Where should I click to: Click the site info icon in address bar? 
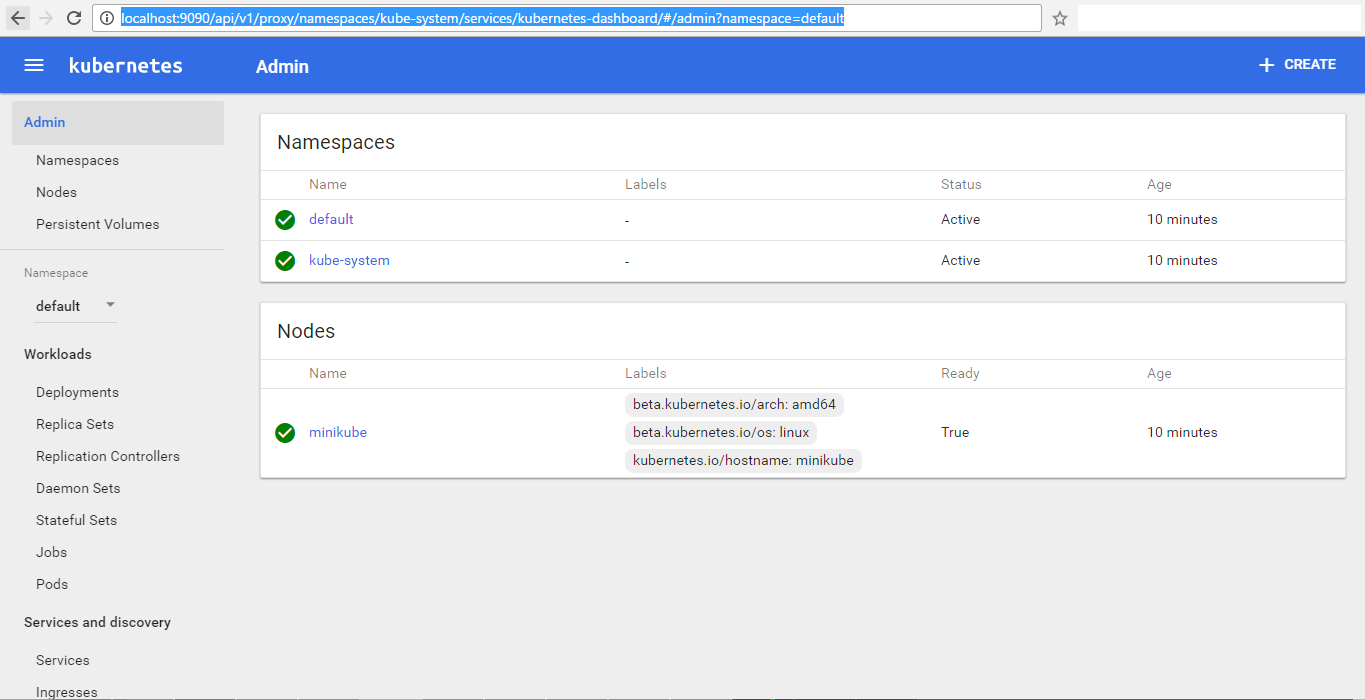click(x=107, y=18)
